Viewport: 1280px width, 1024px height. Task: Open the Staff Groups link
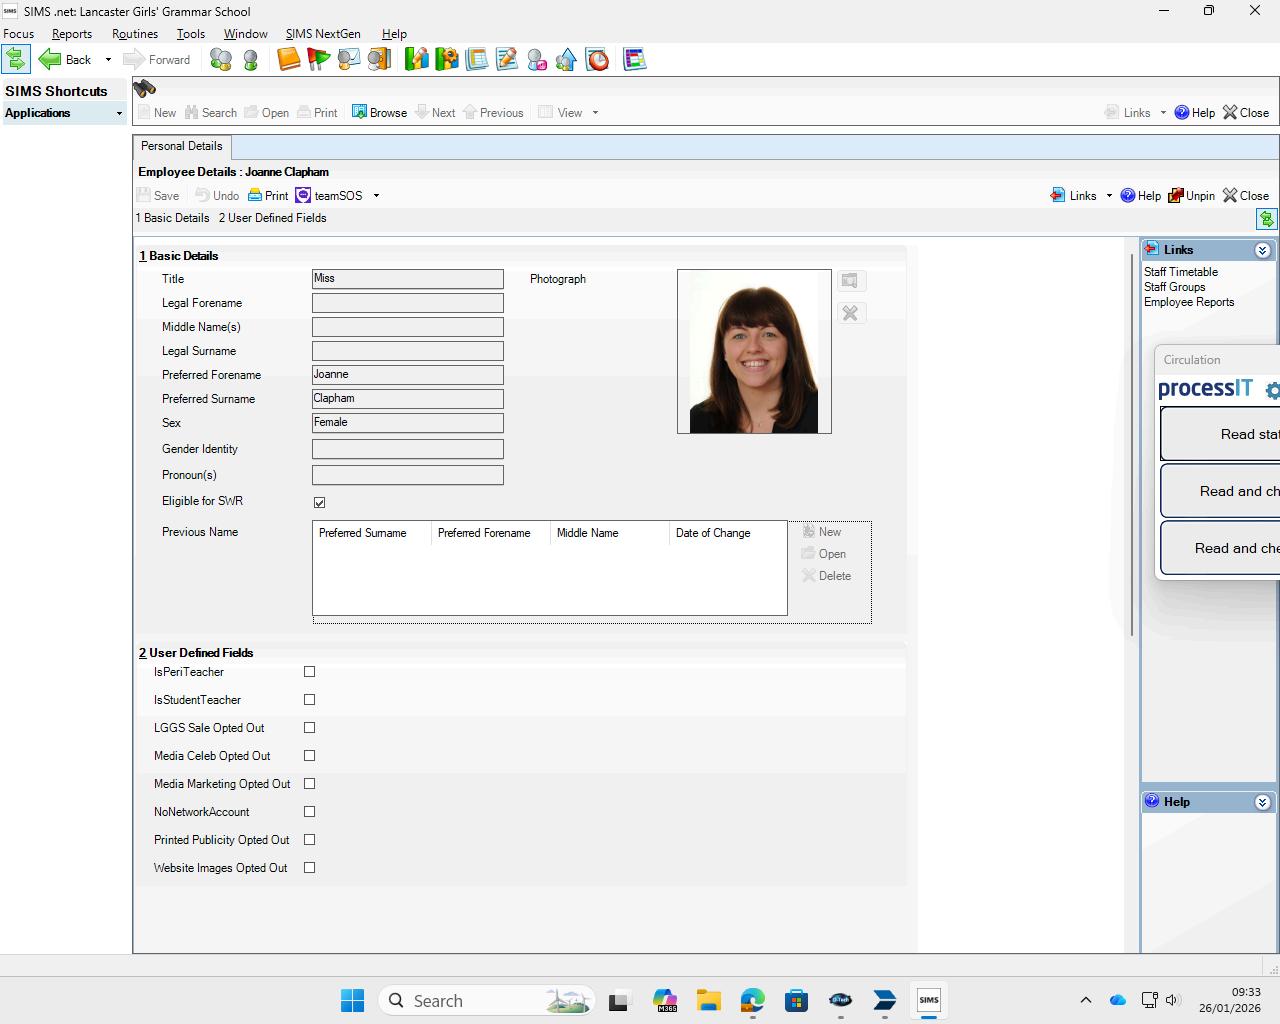[x=1175, y=287]
